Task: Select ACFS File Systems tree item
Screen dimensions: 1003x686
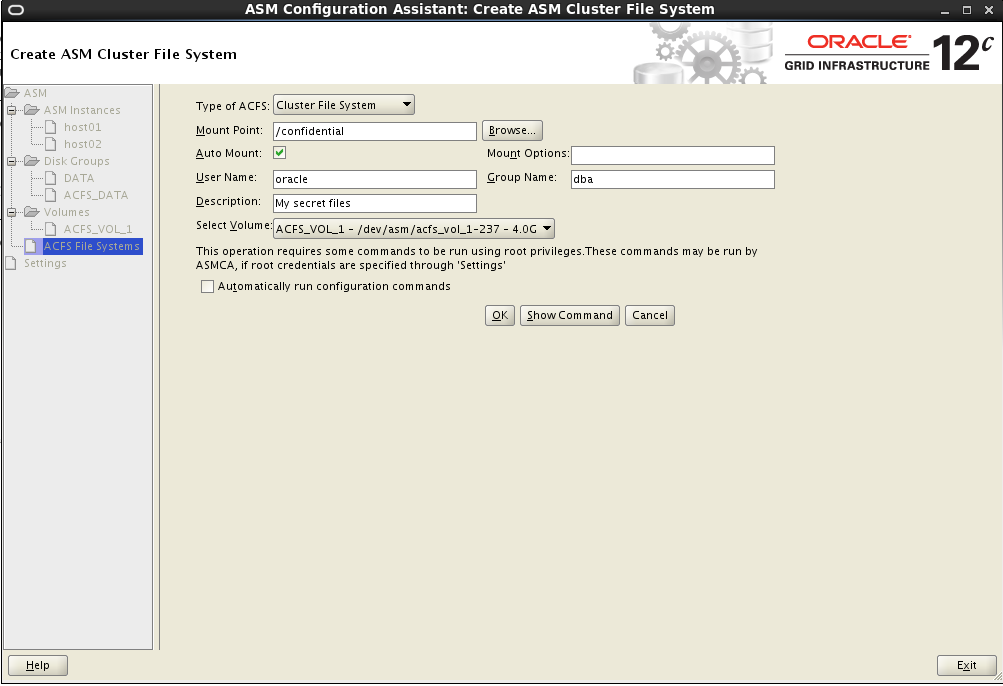Action: pos(91,246)
